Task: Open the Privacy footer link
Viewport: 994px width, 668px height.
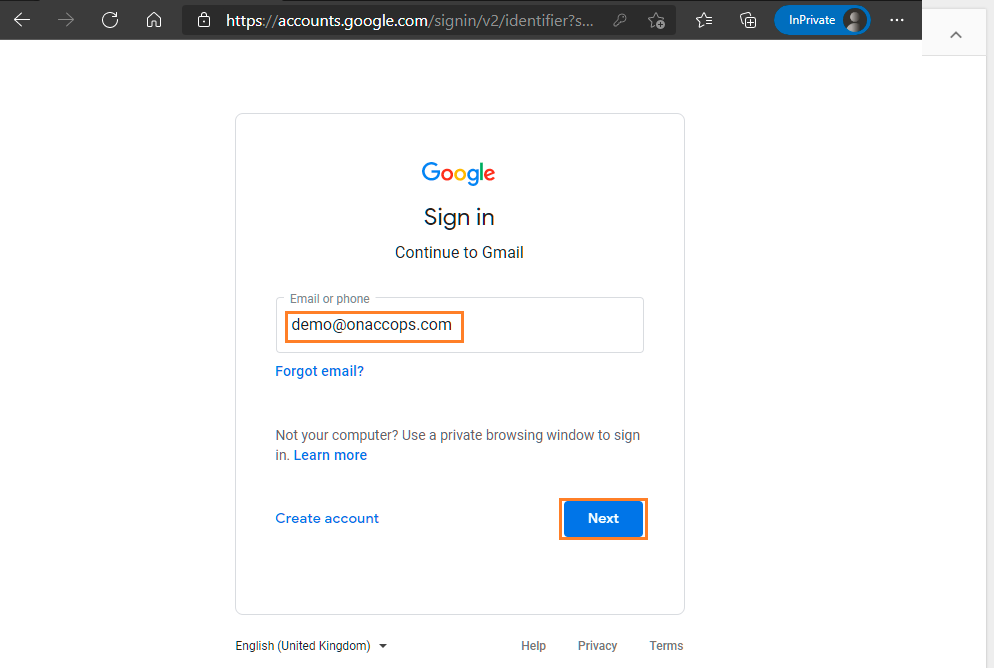Action: click(x=597, y=646)
